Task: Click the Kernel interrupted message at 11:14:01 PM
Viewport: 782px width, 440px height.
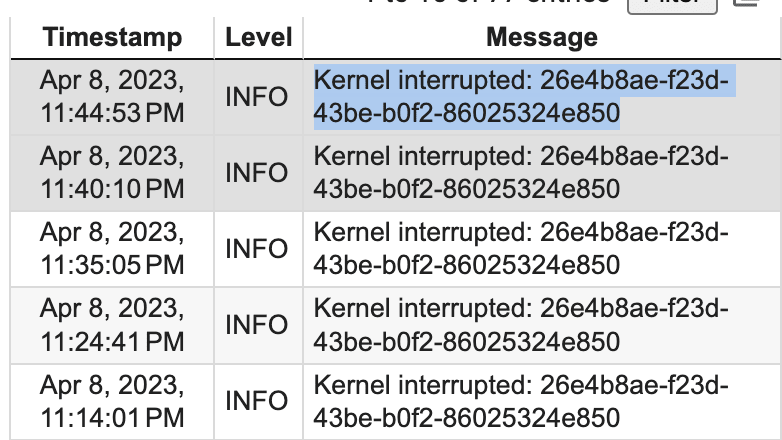Action: click(x=521, y=402)
